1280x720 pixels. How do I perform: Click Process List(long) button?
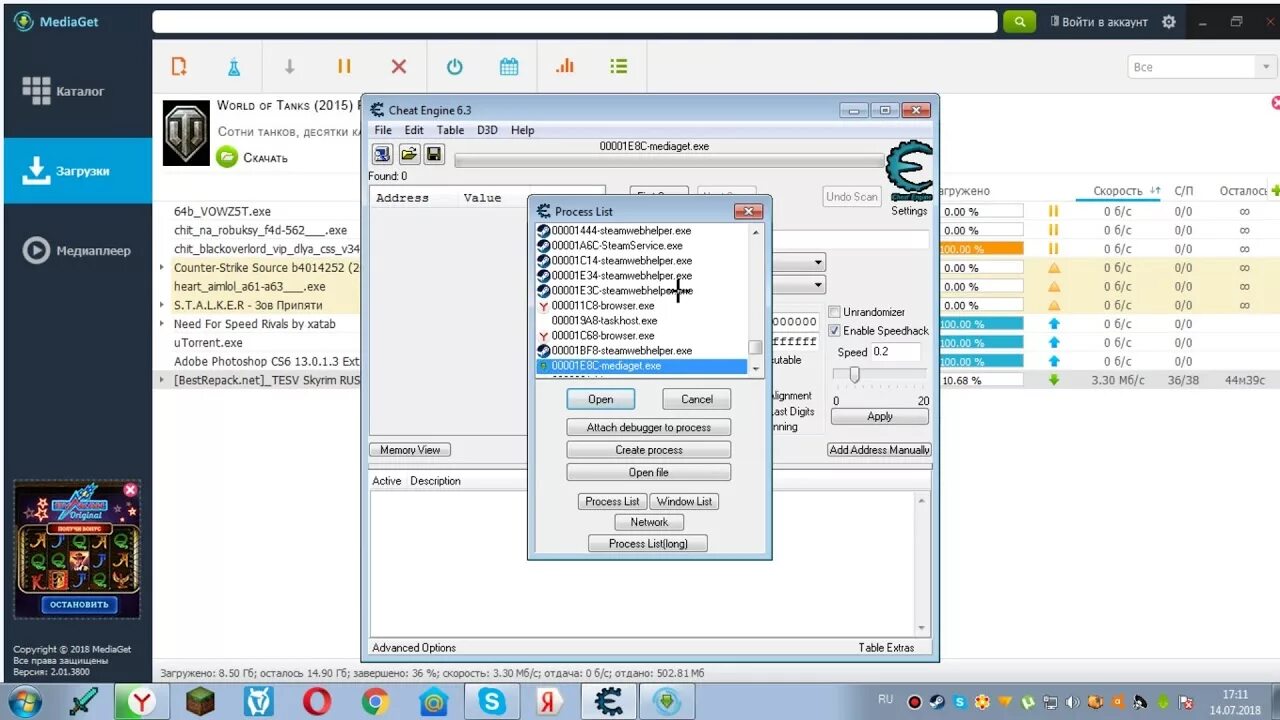tap(649, 543)
